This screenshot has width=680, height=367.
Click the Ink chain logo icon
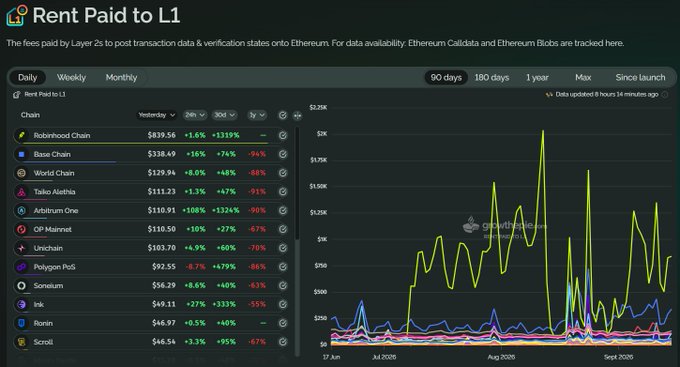21,305
